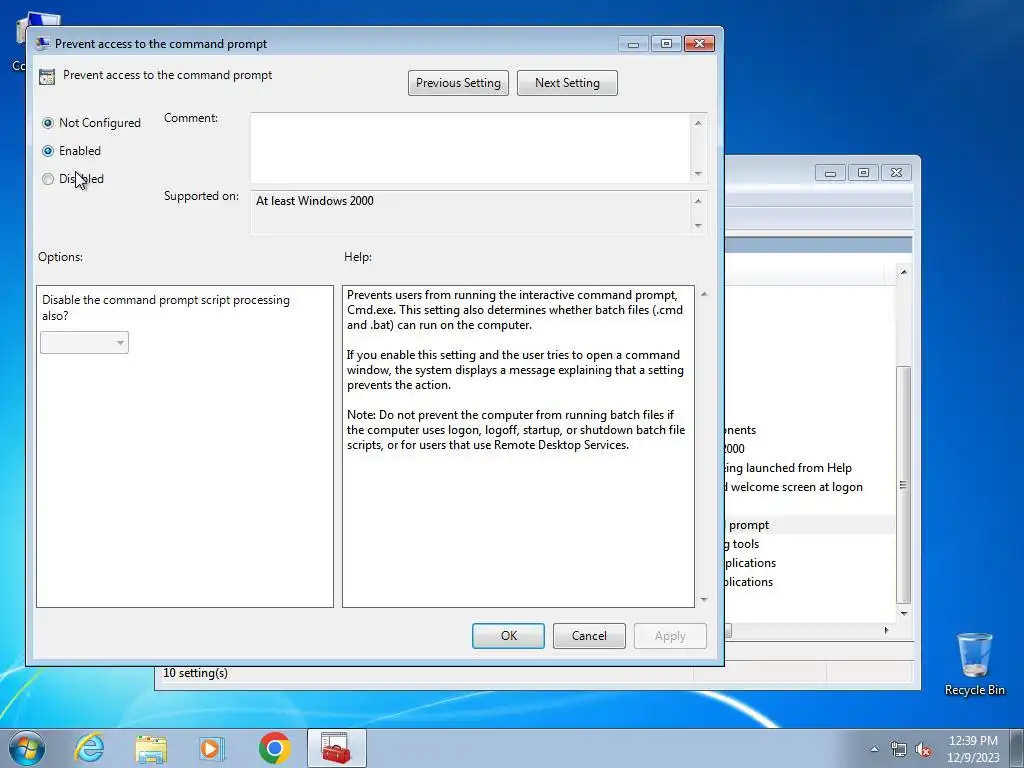Launch Internet Explorer from taskbar
The height and width of the screenshot is (768, 1024).
pos(89,748)
